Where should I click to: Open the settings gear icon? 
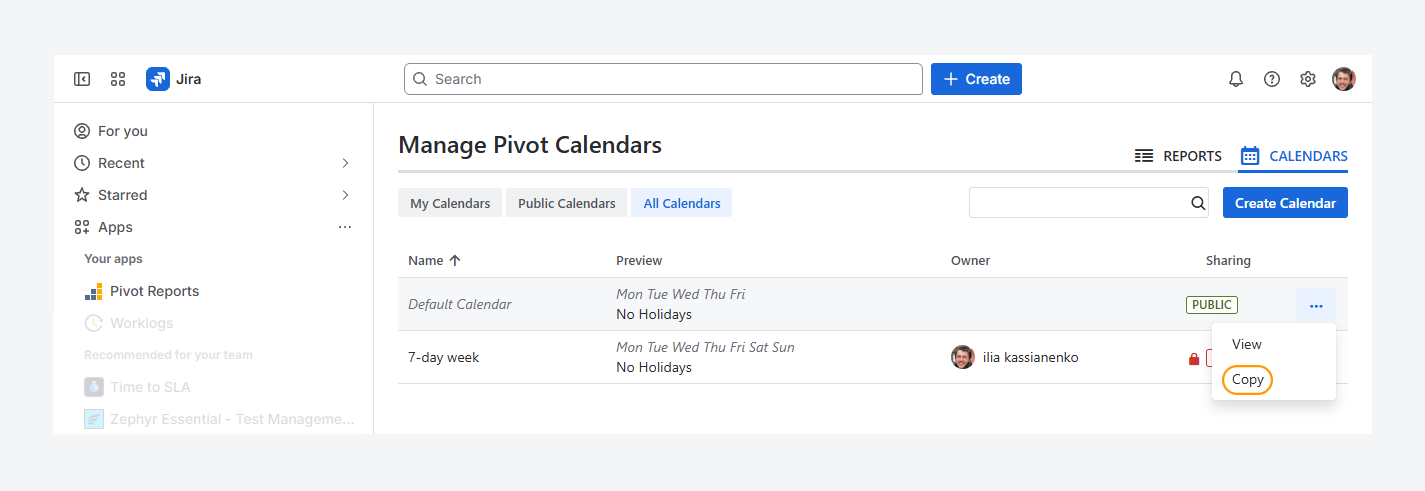click(1308, 79)
